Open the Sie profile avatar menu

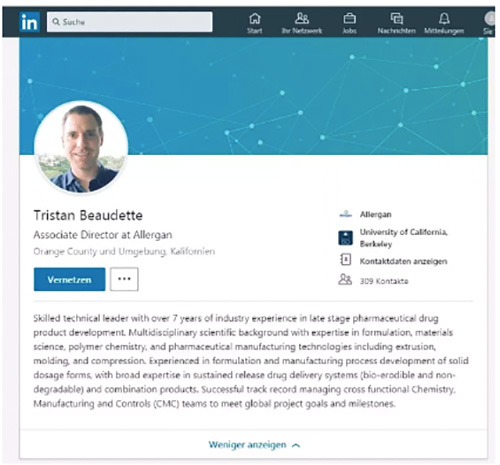tap(489, 18)
